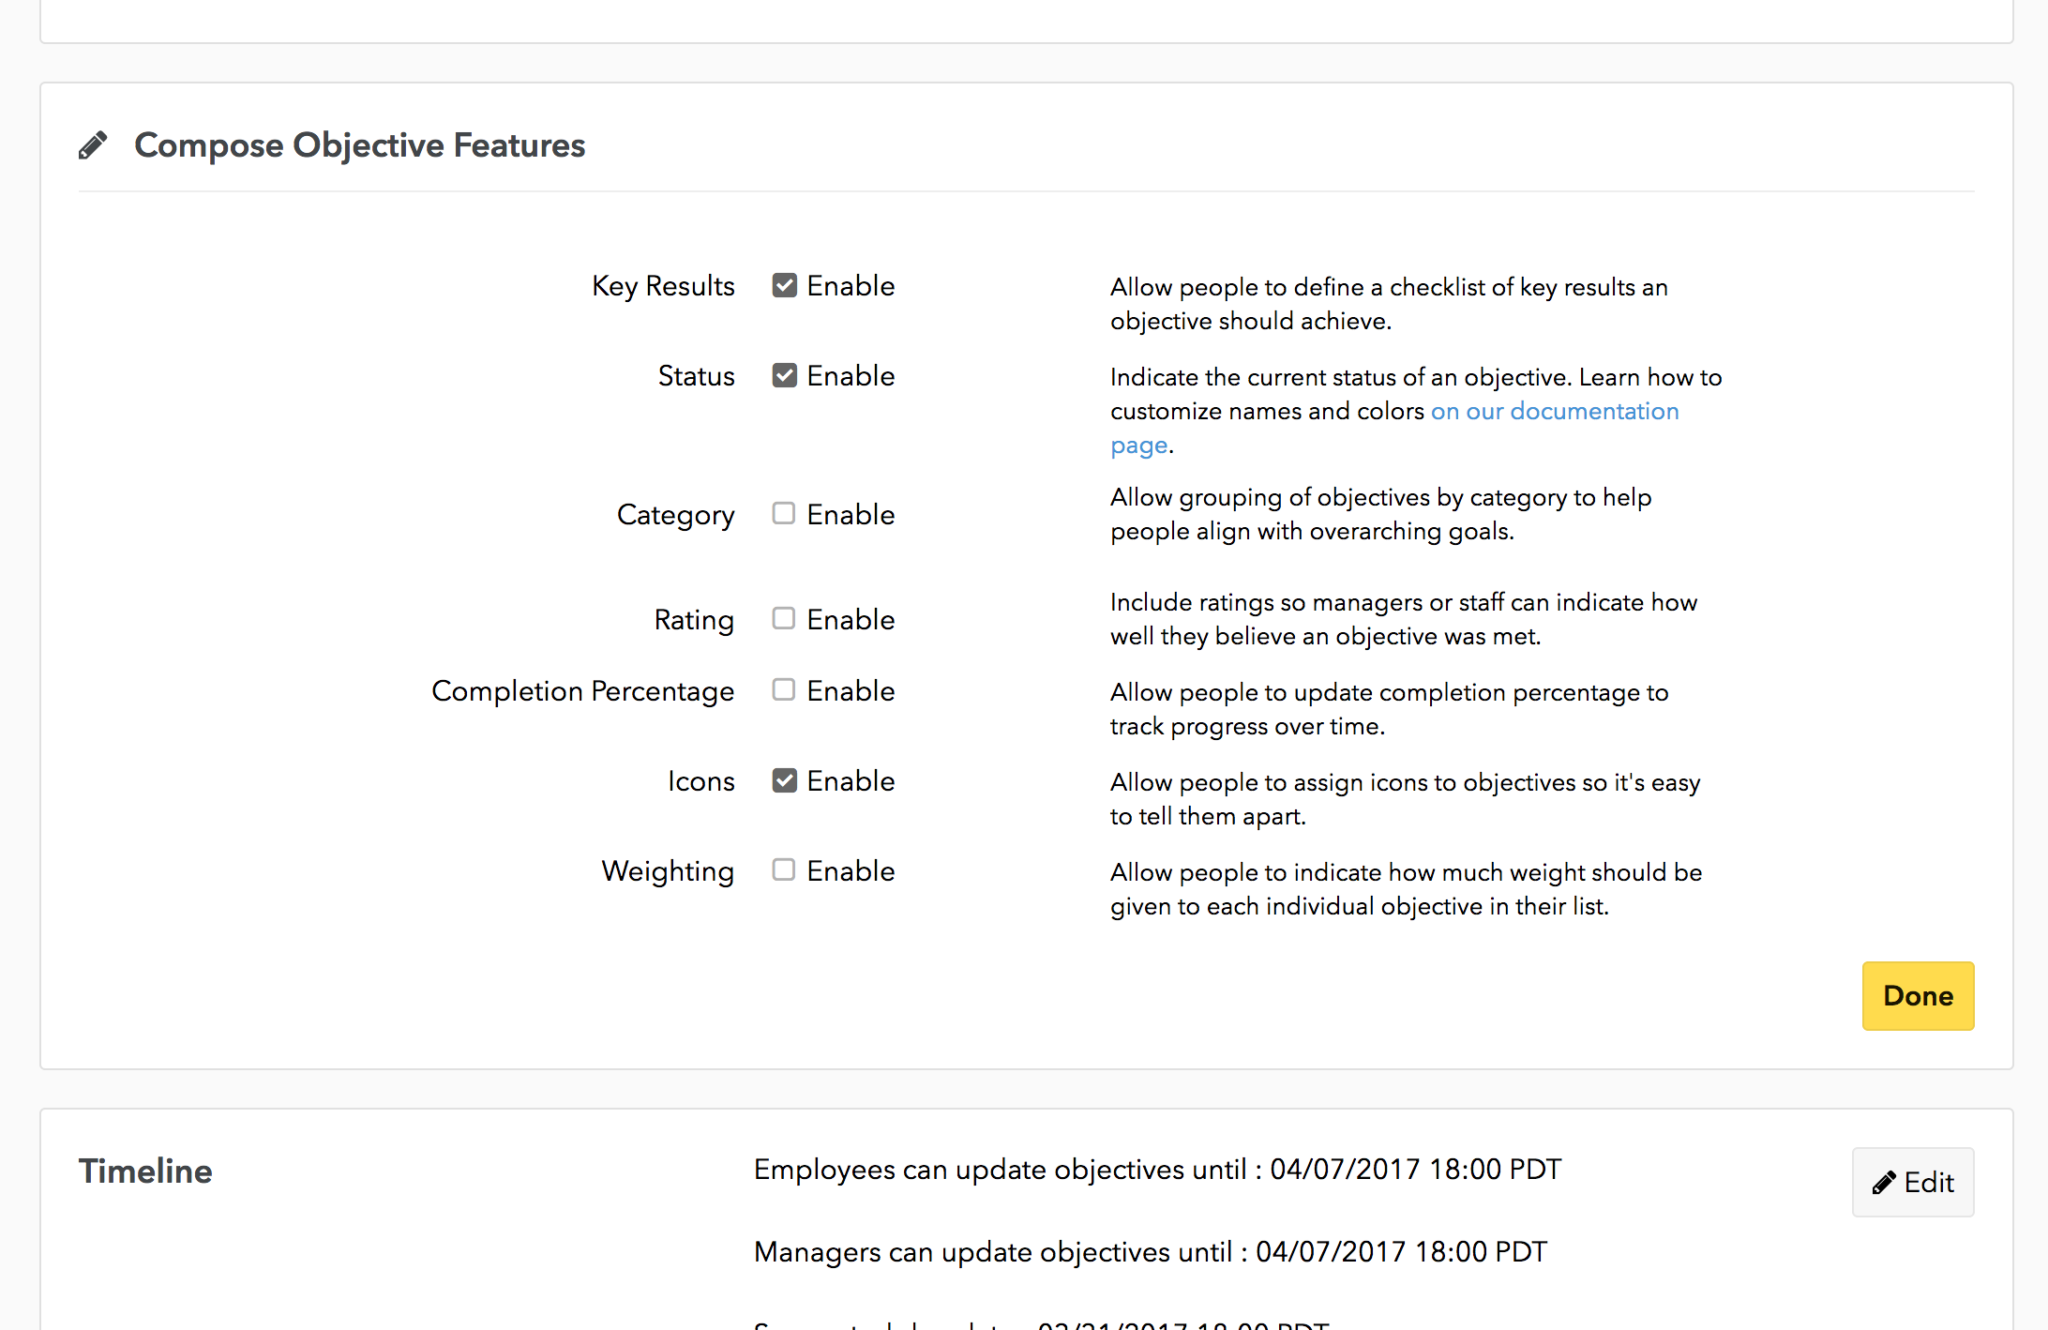Viewport: 2048px width, 1330px height.
Task: Click the Enable label next to Weighting
Action: coord(850,871)
